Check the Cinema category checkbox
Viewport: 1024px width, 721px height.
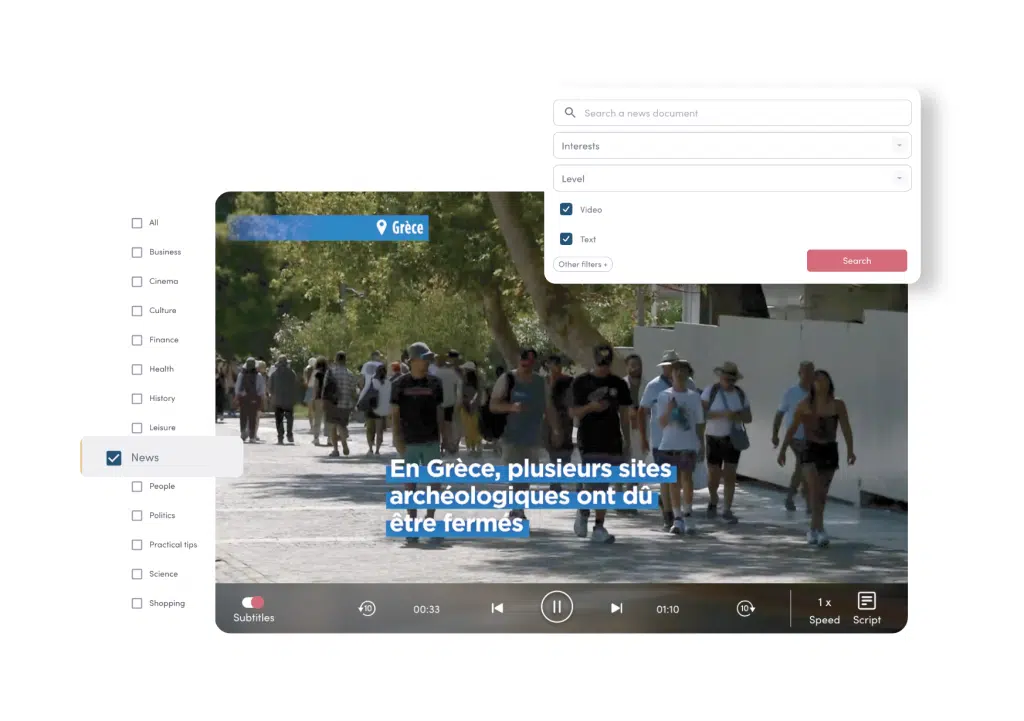pyautogui.click(x=136, y=281)
